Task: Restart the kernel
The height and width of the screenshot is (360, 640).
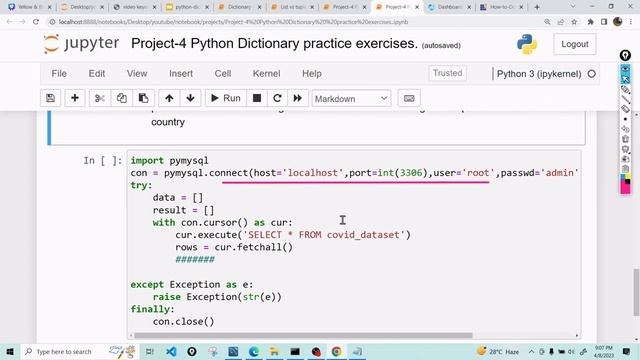Action: 277,98
